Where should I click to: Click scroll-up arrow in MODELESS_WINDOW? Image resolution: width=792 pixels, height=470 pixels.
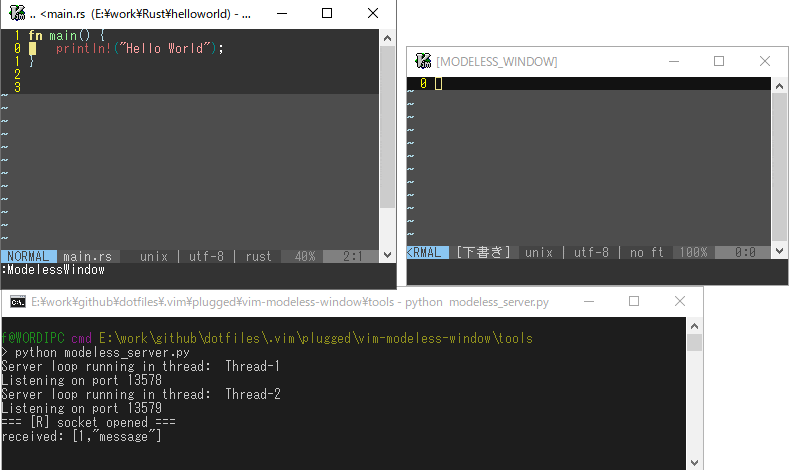click(x=779, y=86)
